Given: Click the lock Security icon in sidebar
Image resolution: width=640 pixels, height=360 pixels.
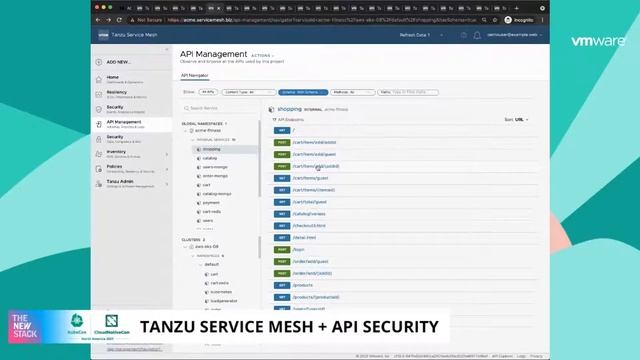Looking at the screenshot, I should click(x=99, y=139).
